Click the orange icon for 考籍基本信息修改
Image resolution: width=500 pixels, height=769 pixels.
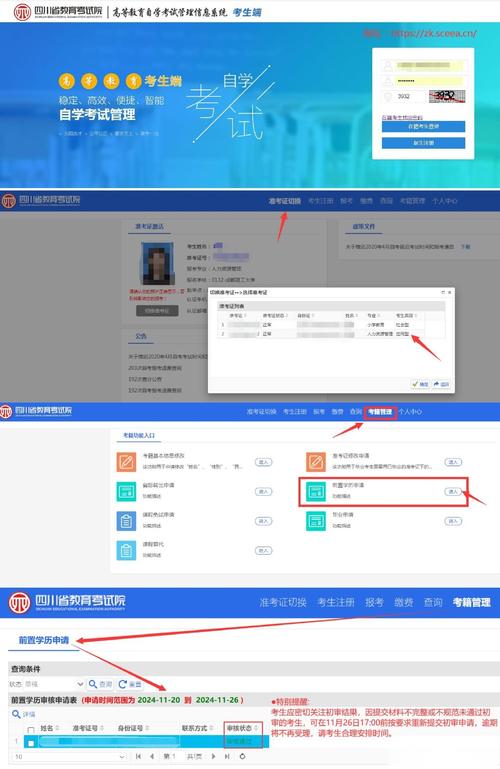(x=126, y=462)
